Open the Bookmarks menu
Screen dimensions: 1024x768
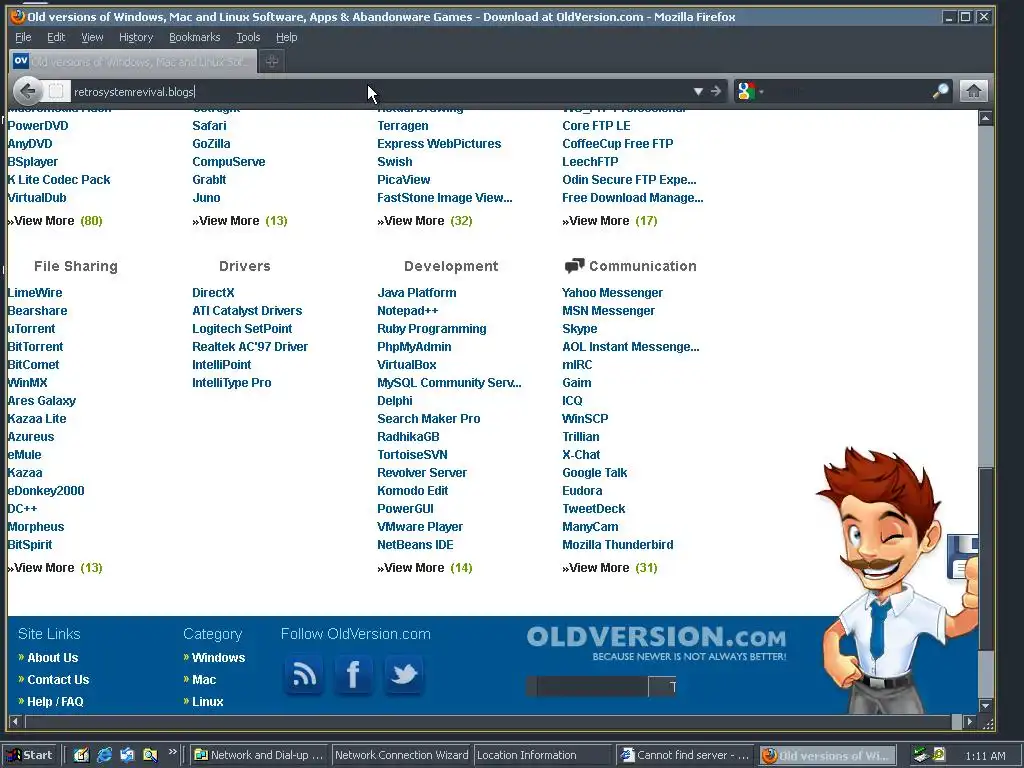[x=195, y=37]
